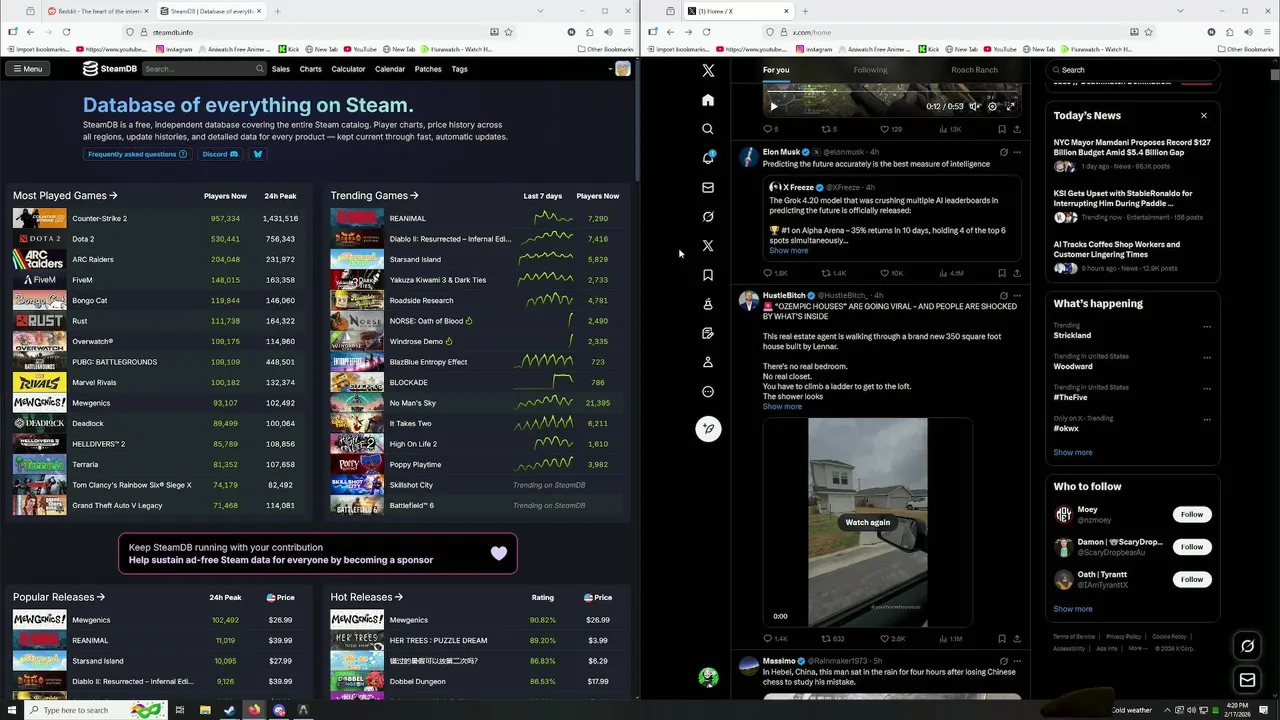Open X Notifications bell icon
1280x720 pixels.
pos(708,158)
